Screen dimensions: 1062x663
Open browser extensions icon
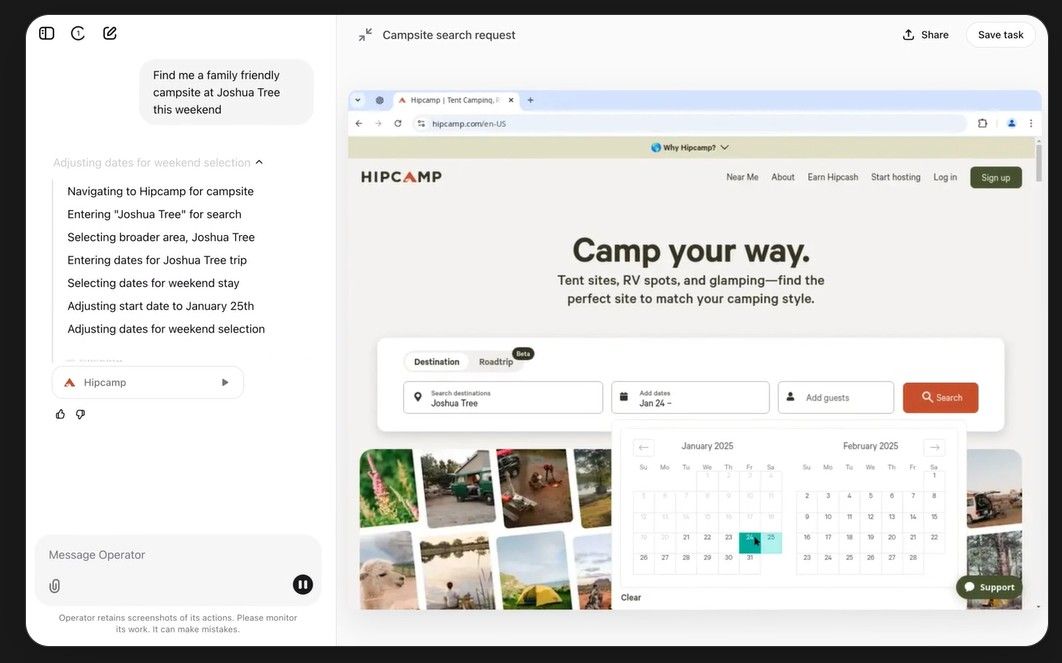pos(982,123)
